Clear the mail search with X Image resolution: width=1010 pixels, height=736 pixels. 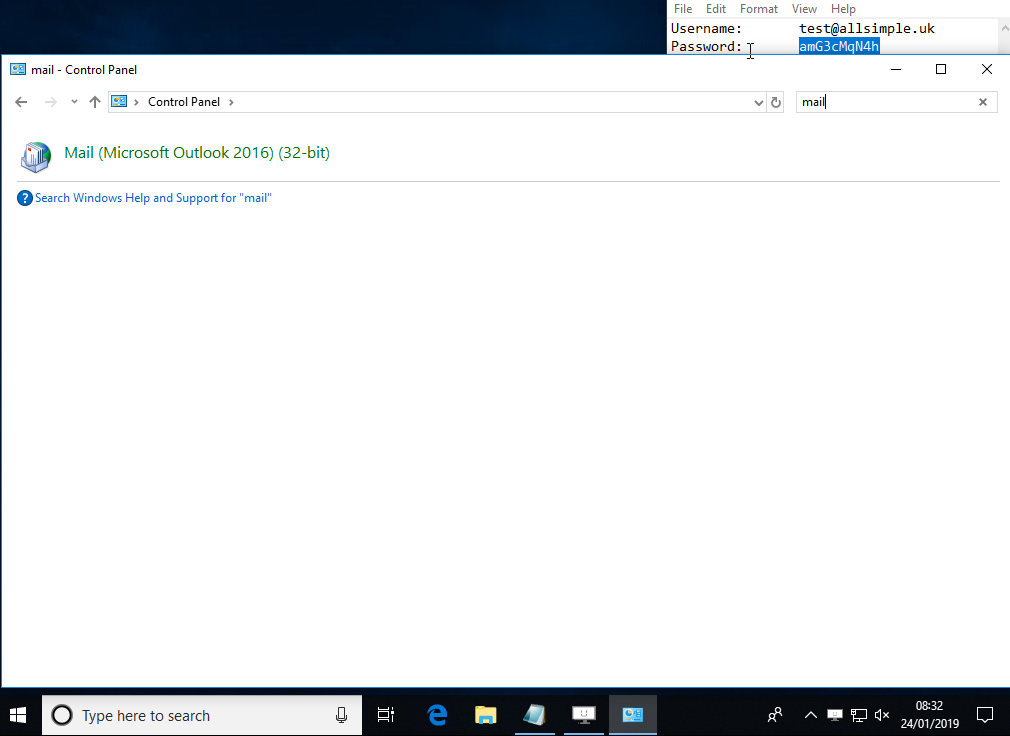click(x=982, y=102)
